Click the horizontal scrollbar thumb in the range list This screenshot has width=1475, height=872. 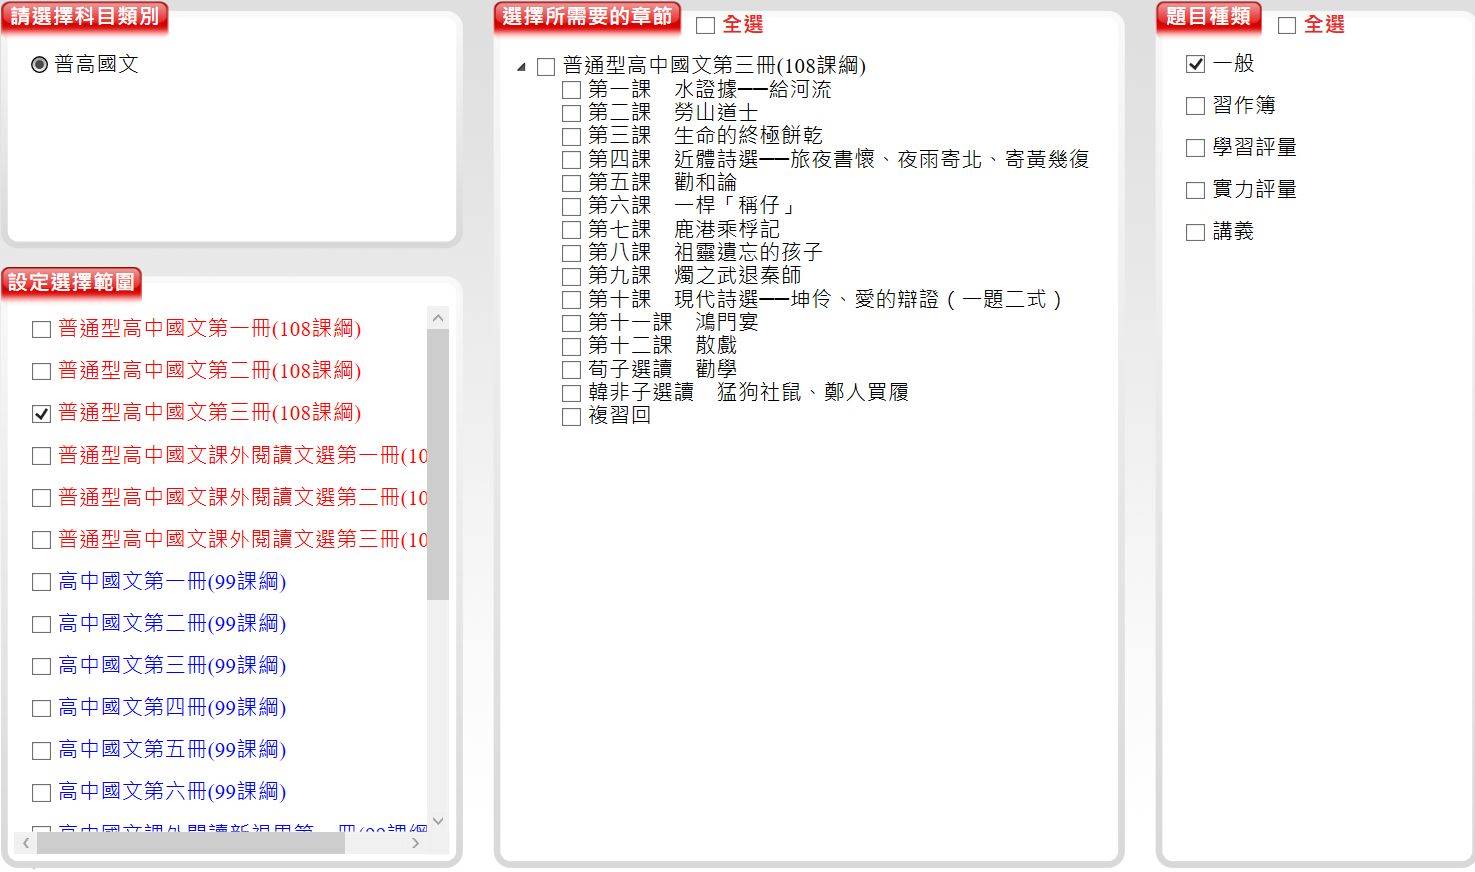pyautogui.click(x=191, y=844)
